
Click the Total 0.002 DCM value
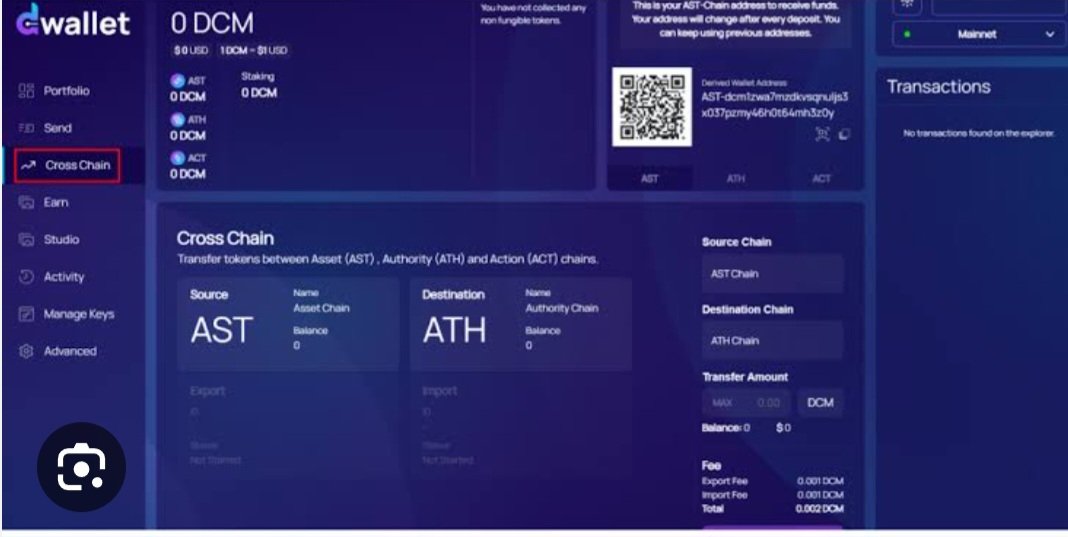click(x=819, y=508)
